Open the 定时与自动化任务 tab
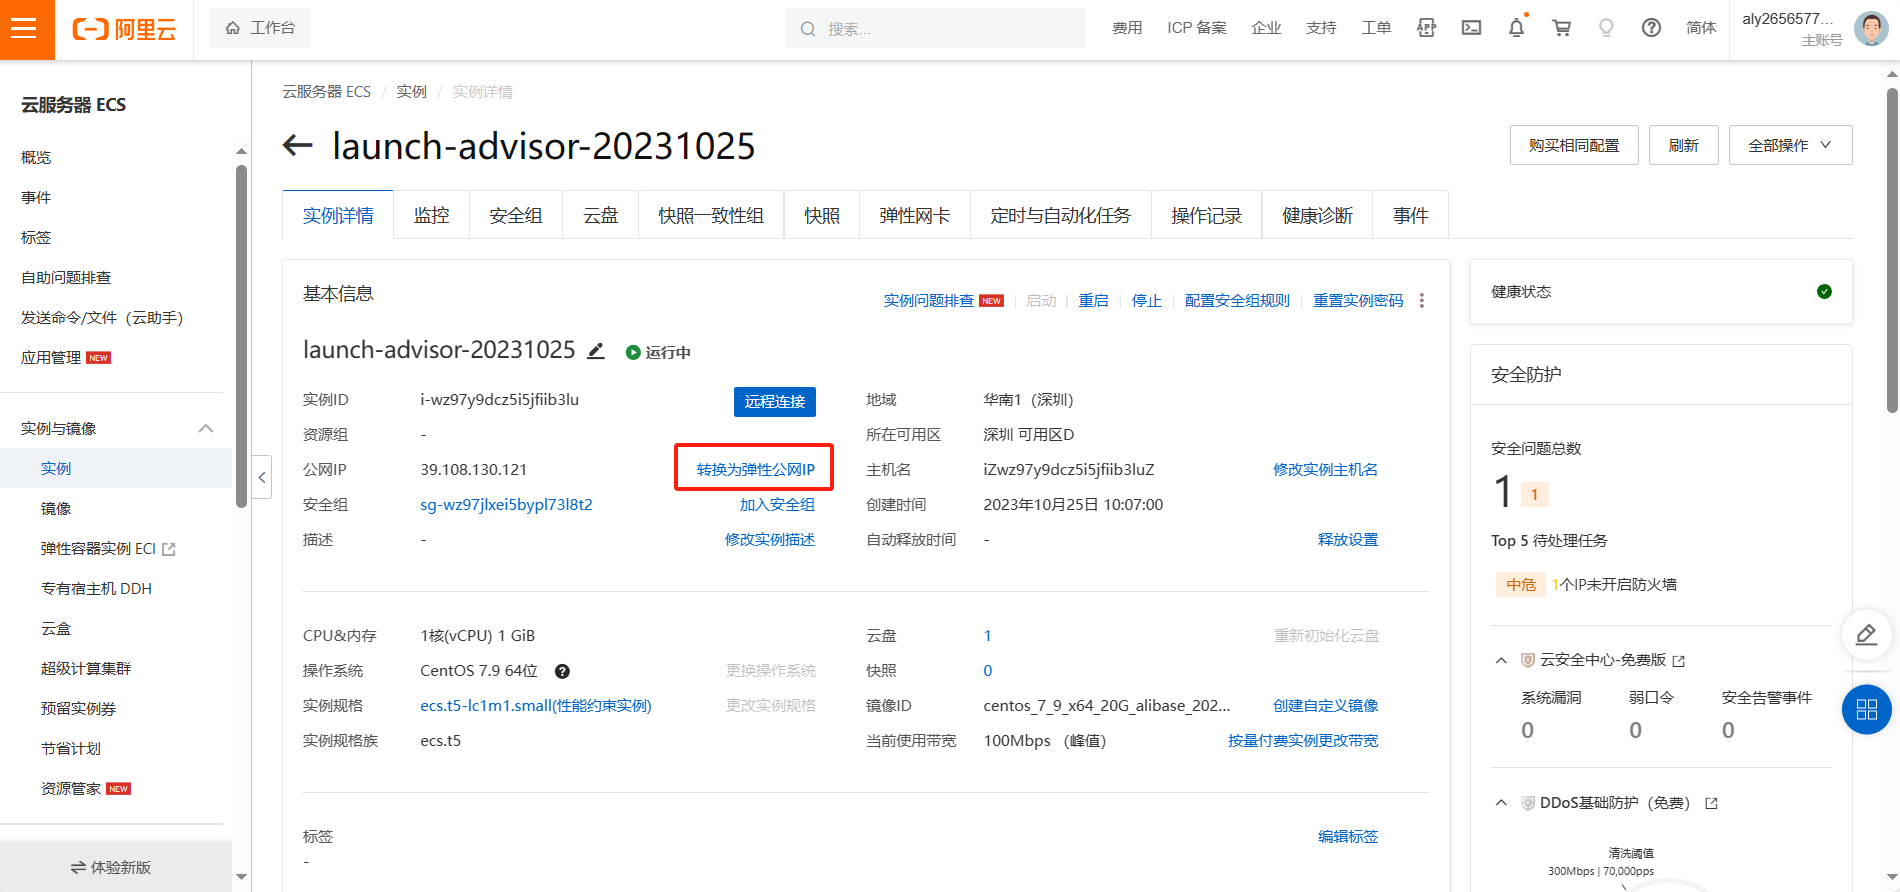 click(x=1060, y=215)
